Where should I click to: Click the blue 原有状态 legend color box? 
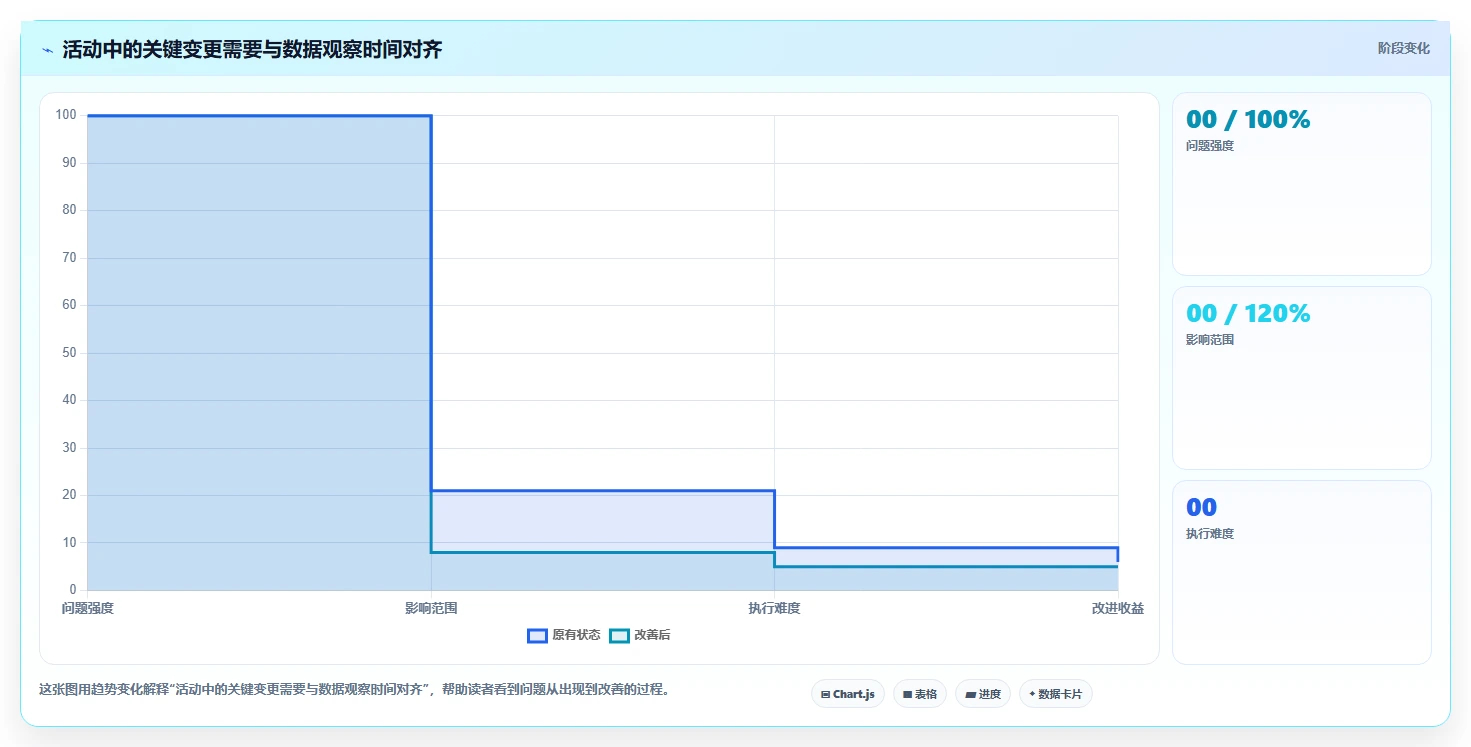click(537, 635)
